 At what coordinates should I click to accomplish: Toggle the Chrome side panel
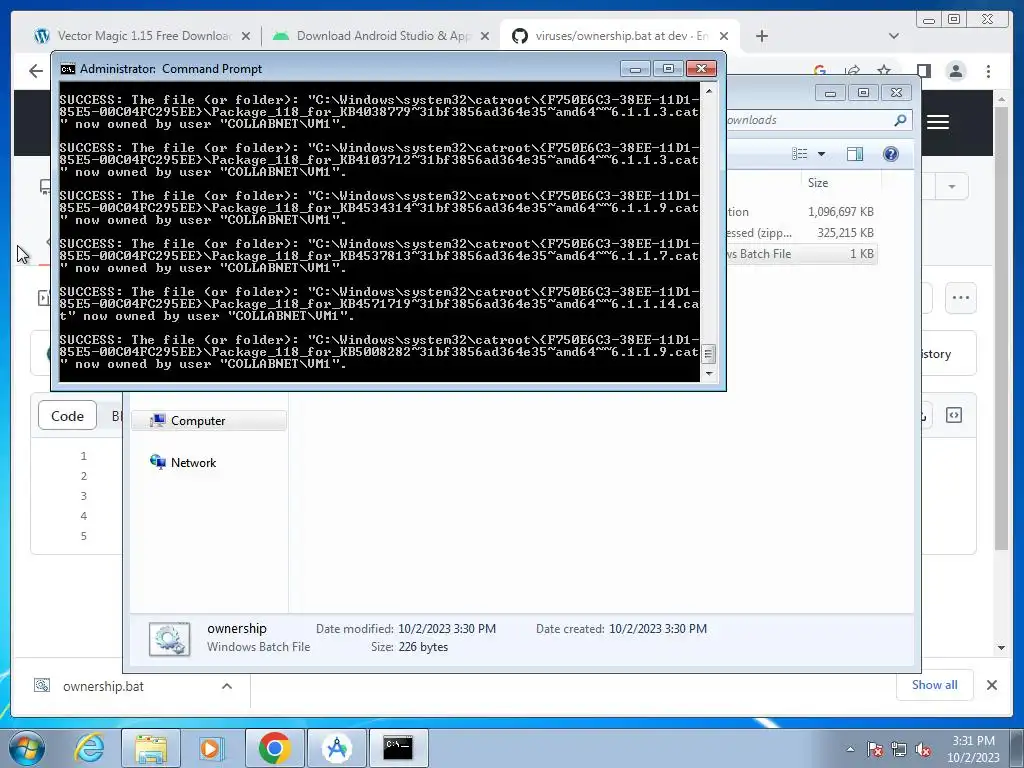coord(923,71)
